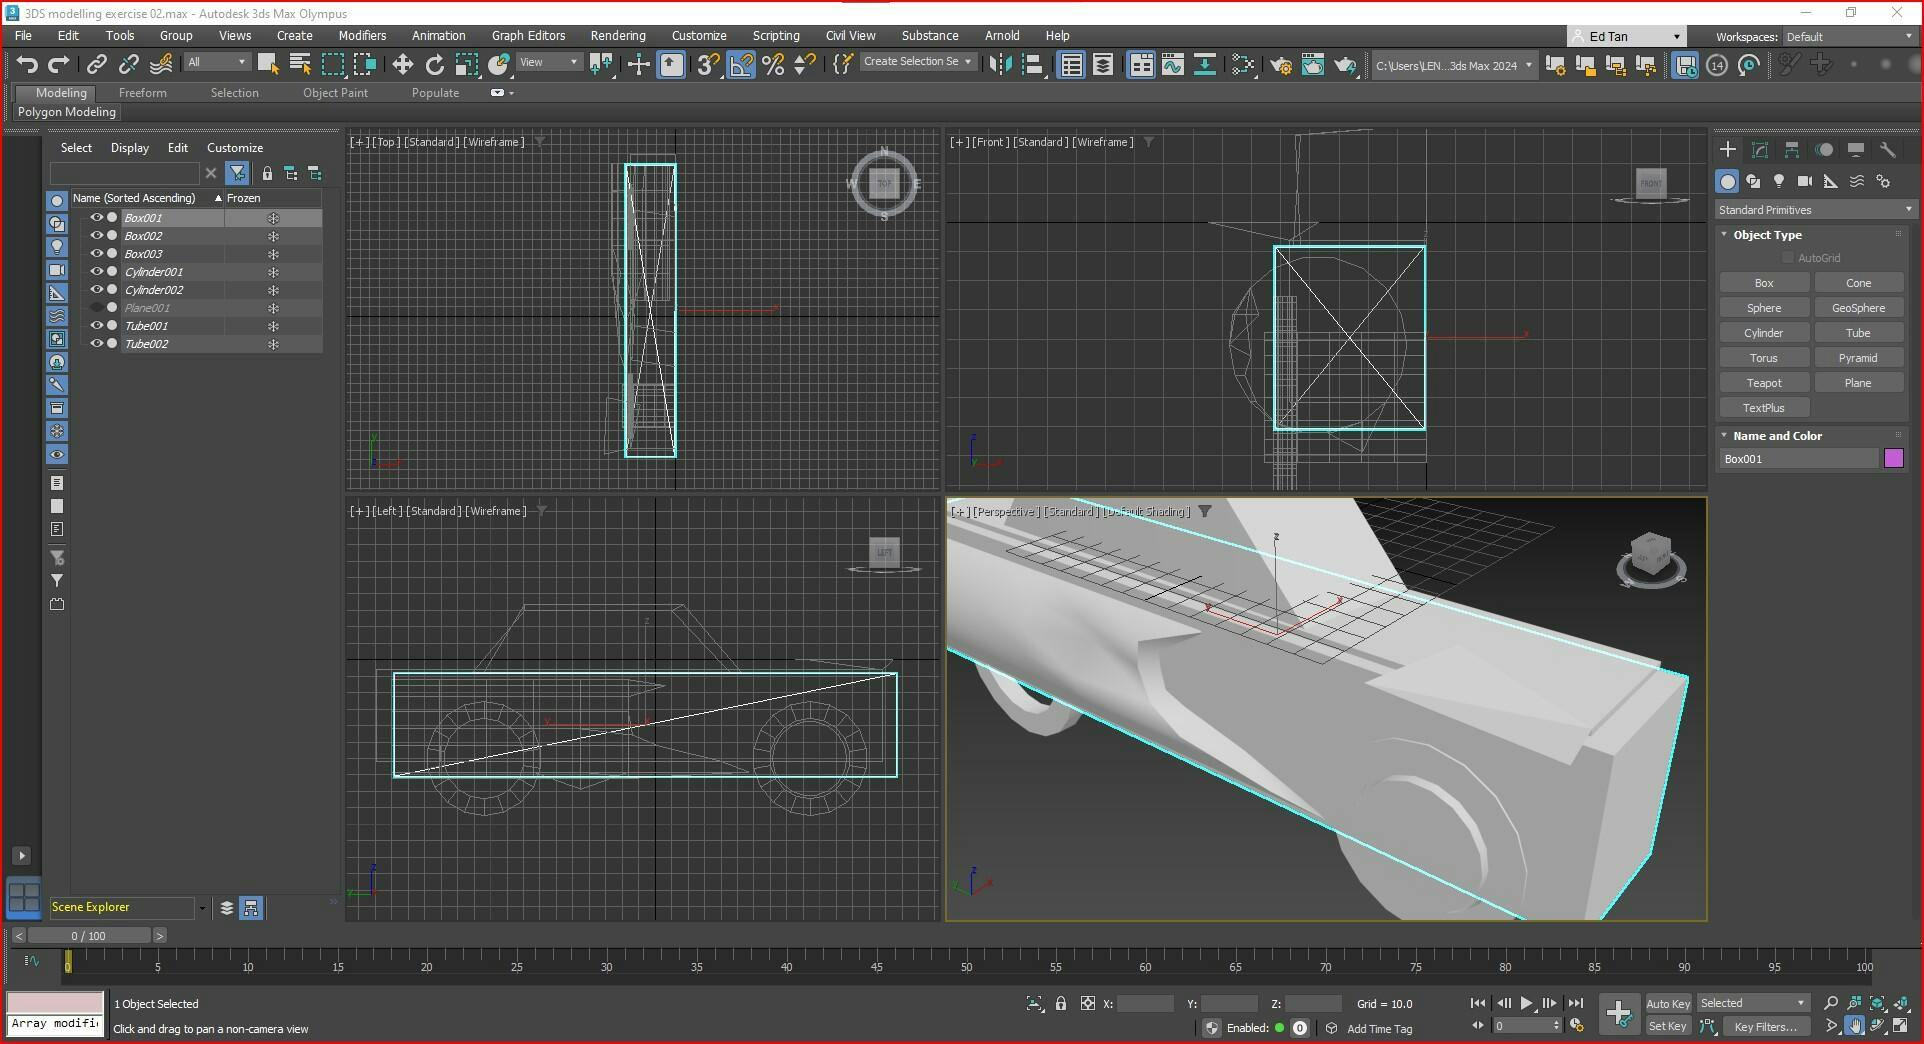
Task: Enable the AutoGrid checkbox
Action: click(1788, 258)
